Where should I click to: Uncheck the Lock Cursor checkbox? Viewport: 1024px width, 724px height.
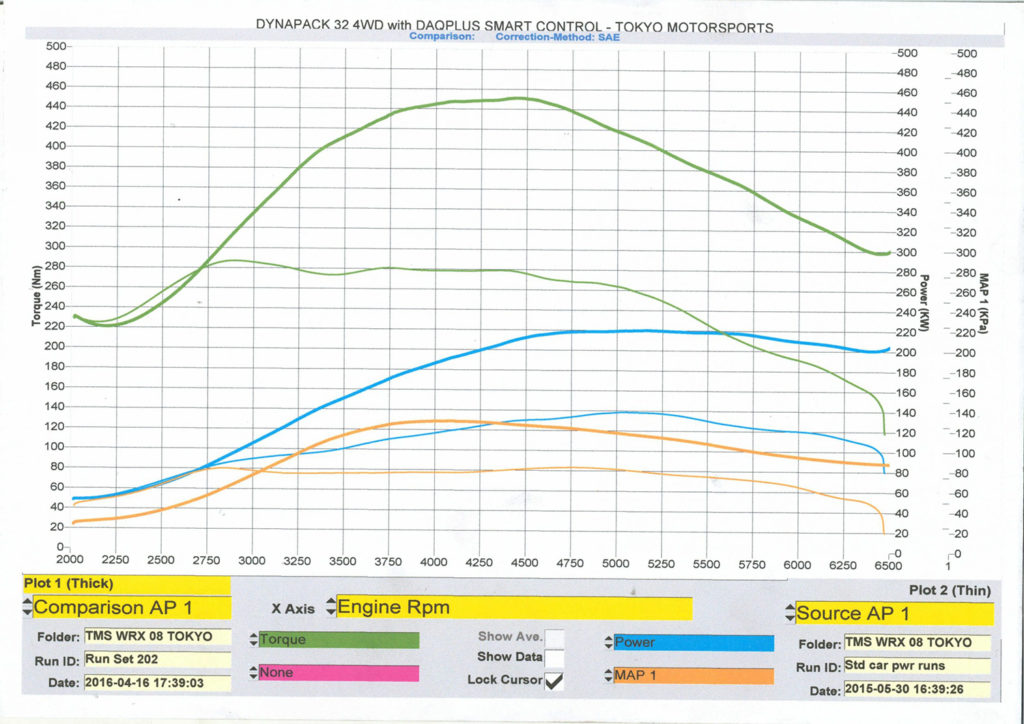(x=552, y=680)
